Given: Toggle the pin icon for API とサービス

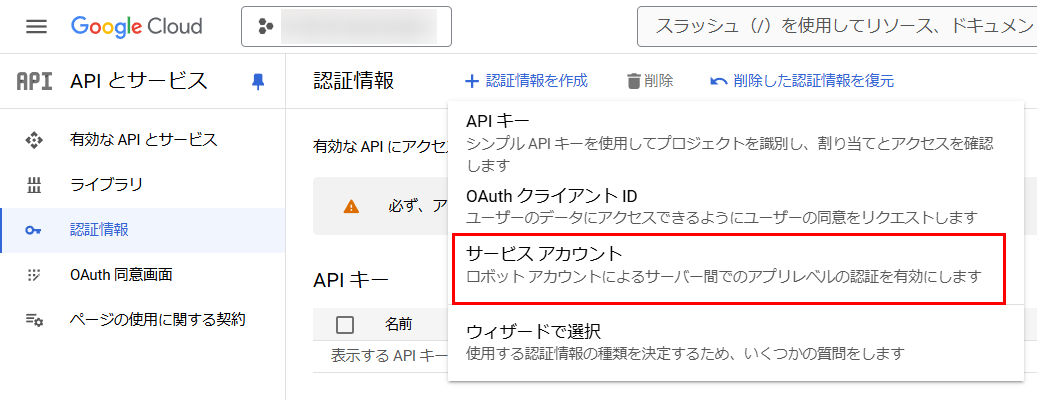Looking at the screenshot, I should click(x=258, y=81).
